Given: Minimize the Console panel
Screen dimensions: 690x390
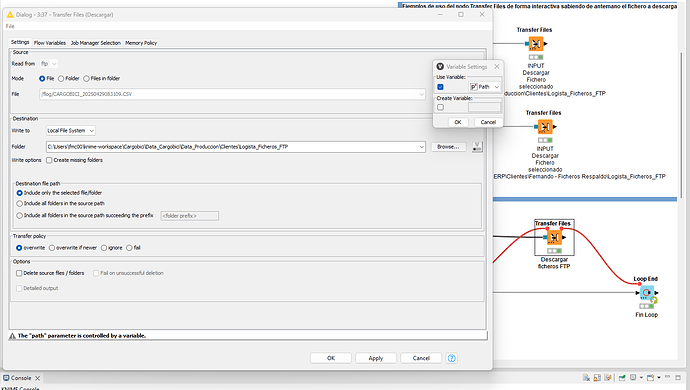Looking at the screenshot, I should [x=668, y=377].
